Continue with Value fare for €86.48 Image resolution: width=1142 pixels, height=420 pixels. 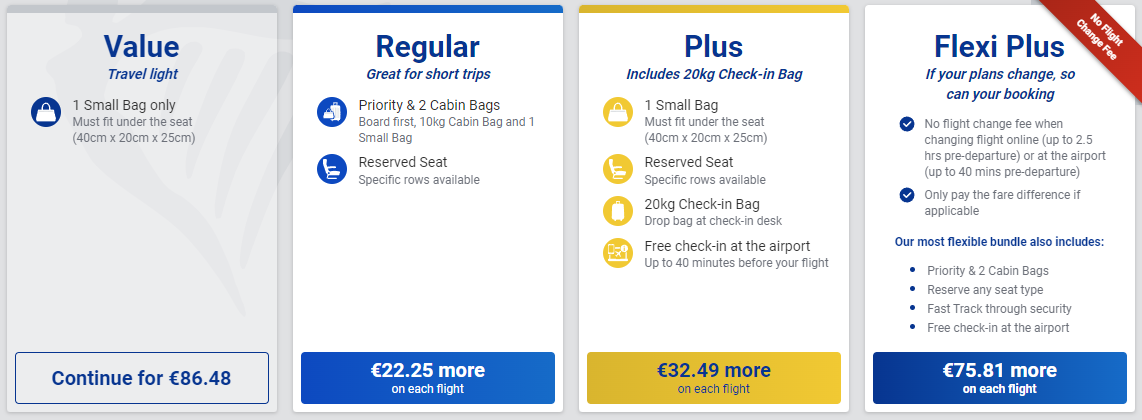pyautogui.click(x=142, y=378)
